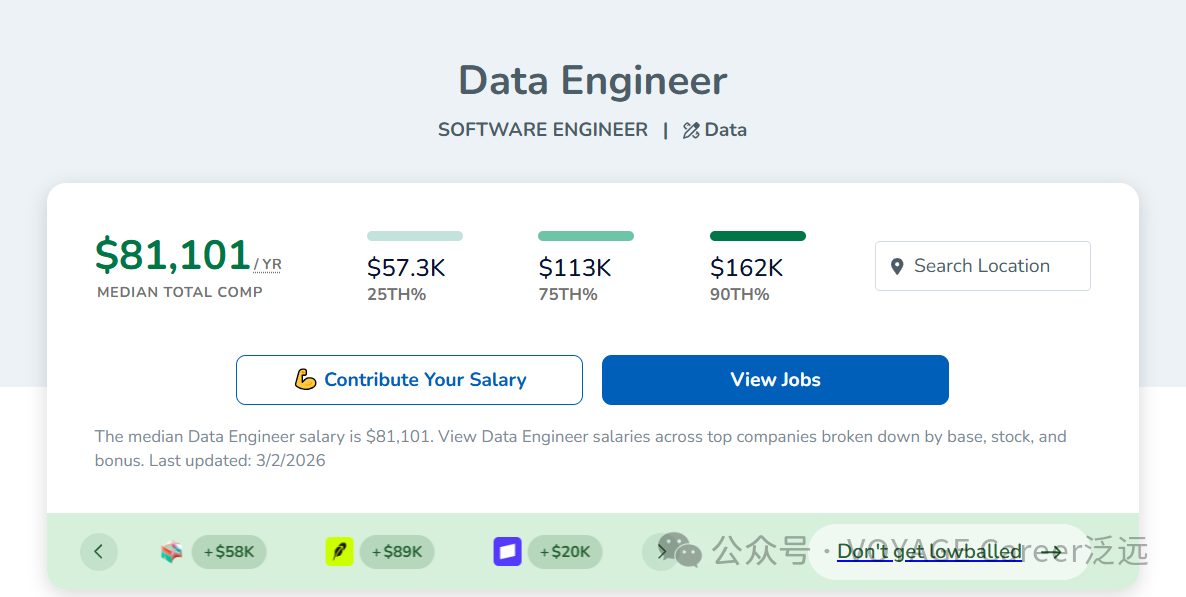Click the company logo beside +$58K

click(x=172, y=551)
